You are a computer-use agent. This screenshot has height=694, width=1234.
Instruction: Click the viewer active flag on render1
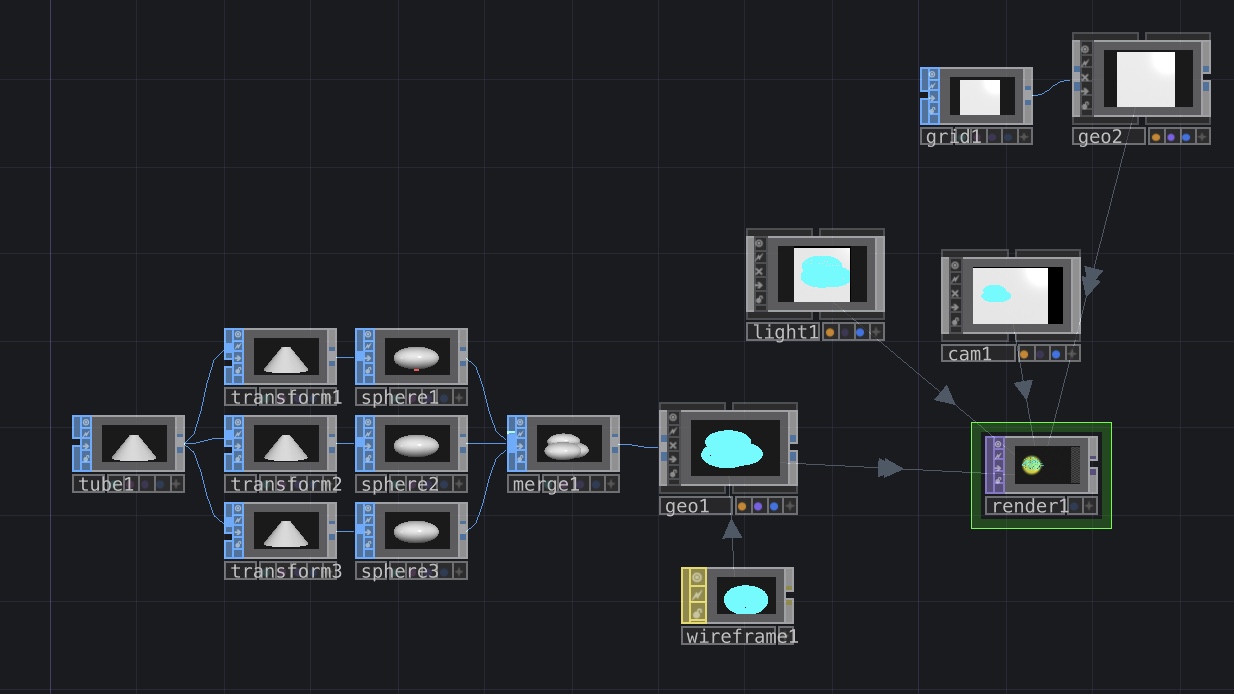(998, 445)
